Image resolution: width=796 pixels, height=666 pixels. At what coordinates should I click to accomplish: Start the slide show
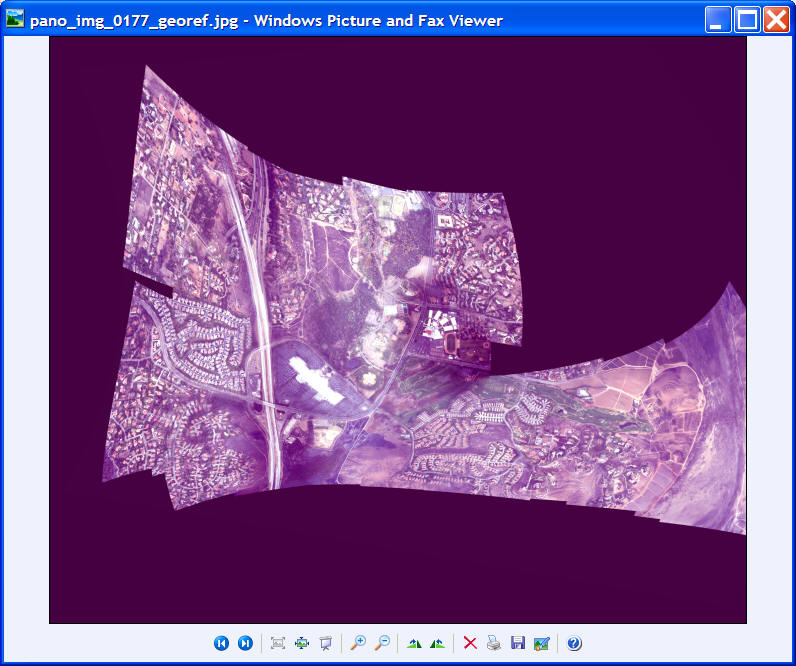point(325,643)
